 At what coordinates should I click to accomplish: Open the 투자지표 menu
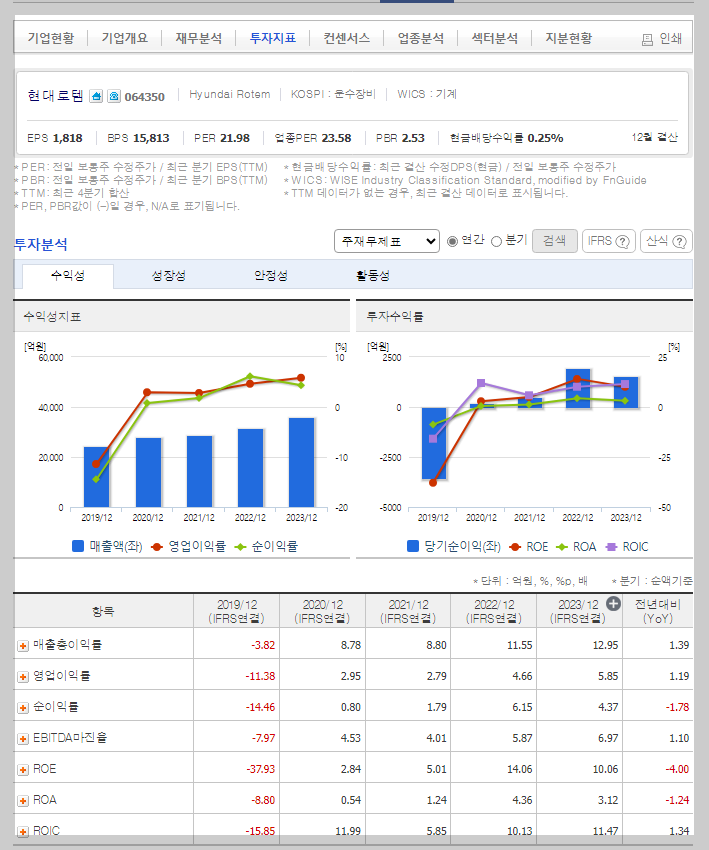click(x=273, y=38)
